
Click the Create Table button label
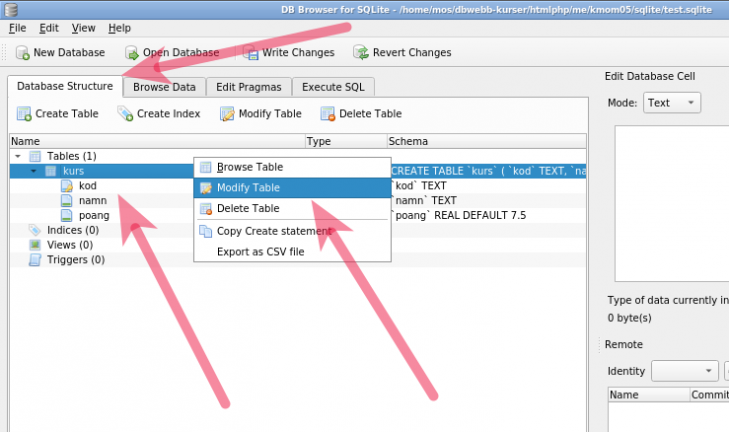click(67, 113)
